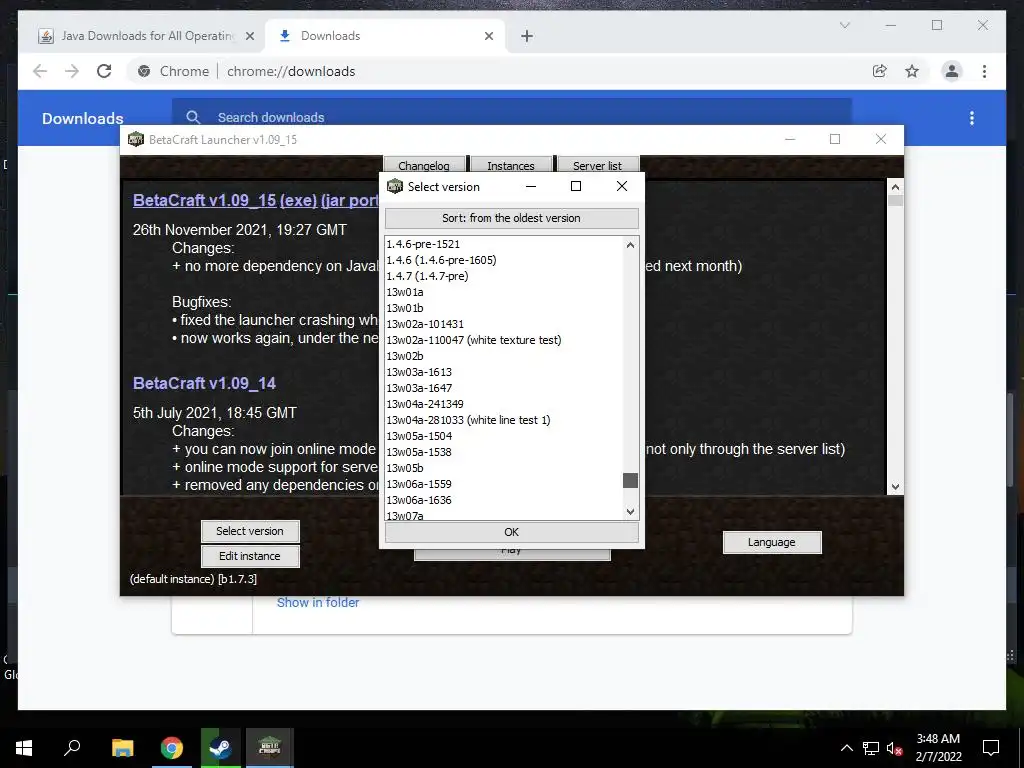Open Windows taskbar search
Screen dimensions: 1024x768
pos(72,748)
